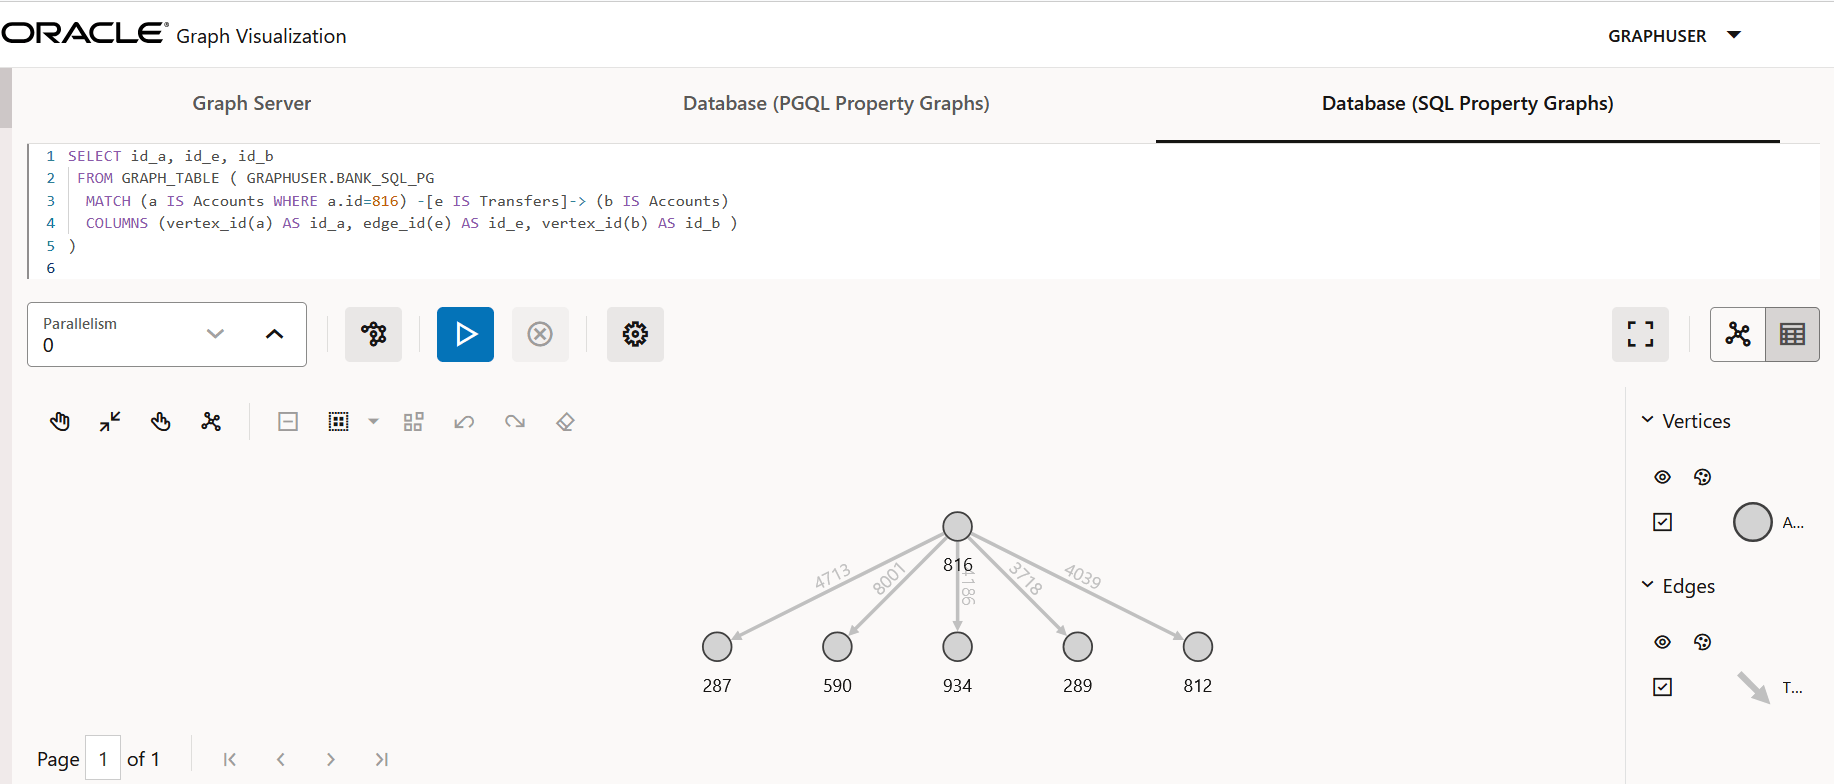1834x784 pixels.
Task: Collapse the Vertices section
Action: coord(1647,421)
